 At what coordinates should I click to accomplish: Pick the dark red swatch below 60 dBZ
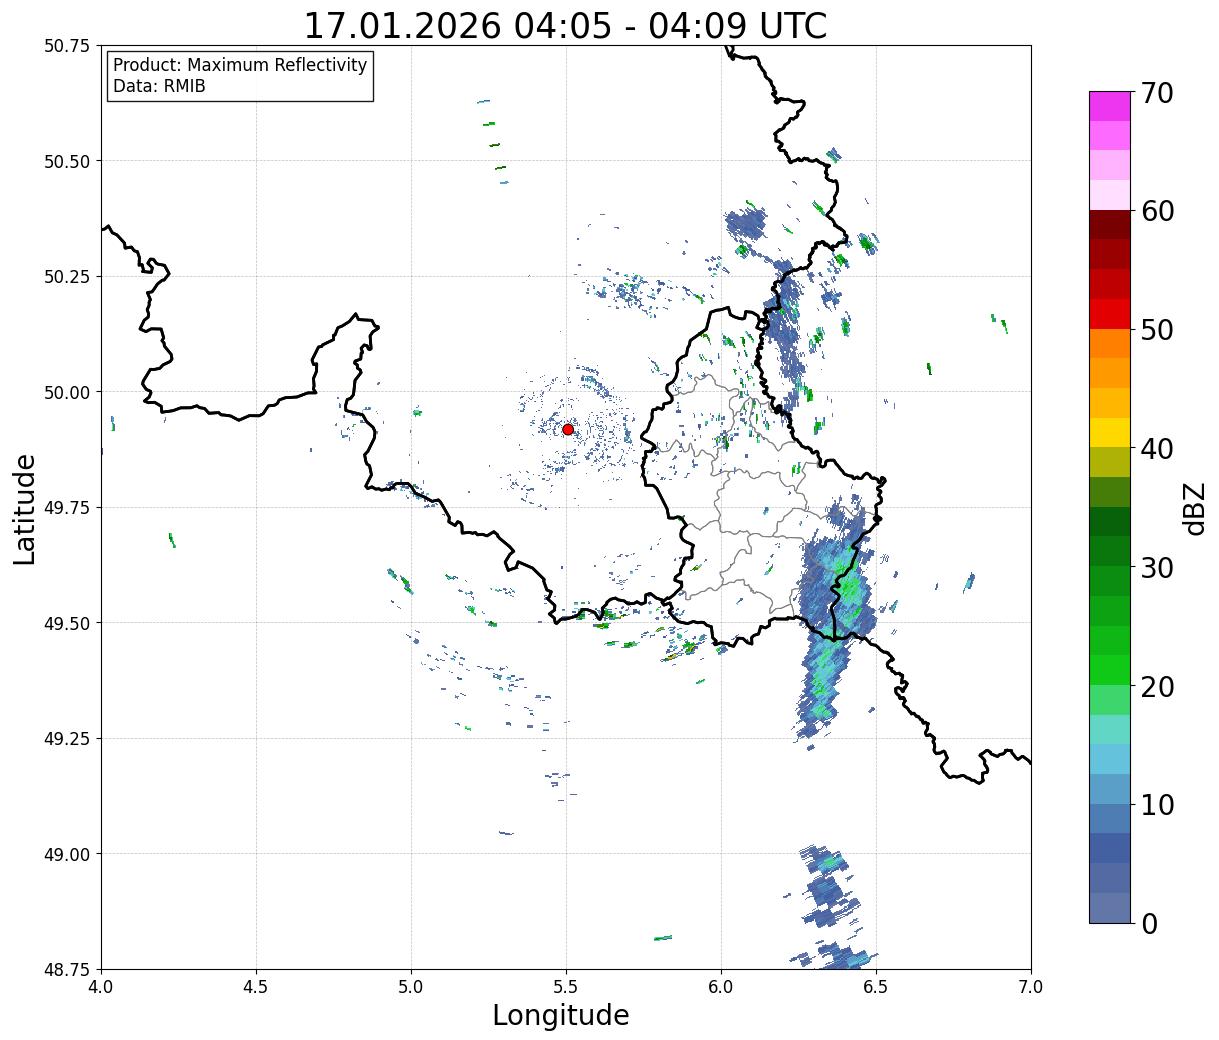(1110, 224)
